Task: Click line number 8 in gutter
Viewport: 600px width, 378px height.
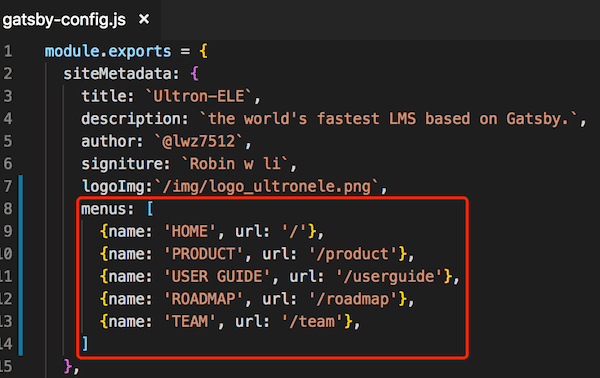Action: click(8, 209)
